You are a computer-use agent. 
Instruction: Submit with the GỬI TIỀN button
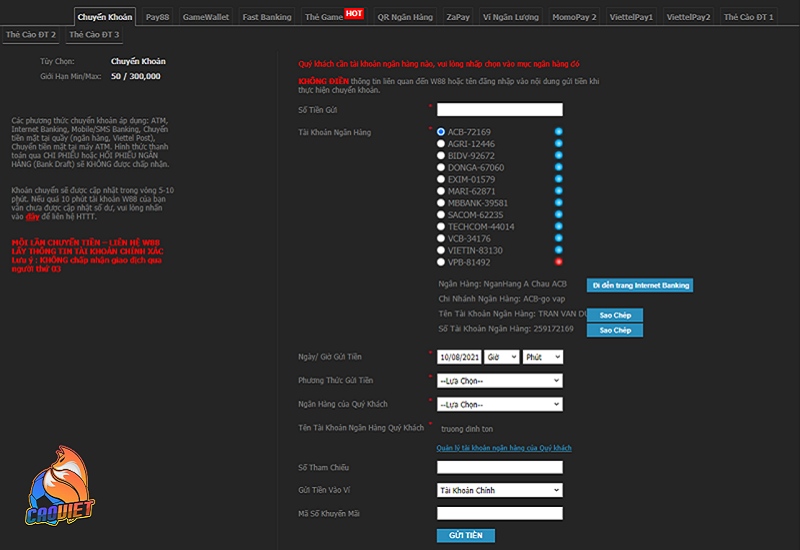[466, 535]
